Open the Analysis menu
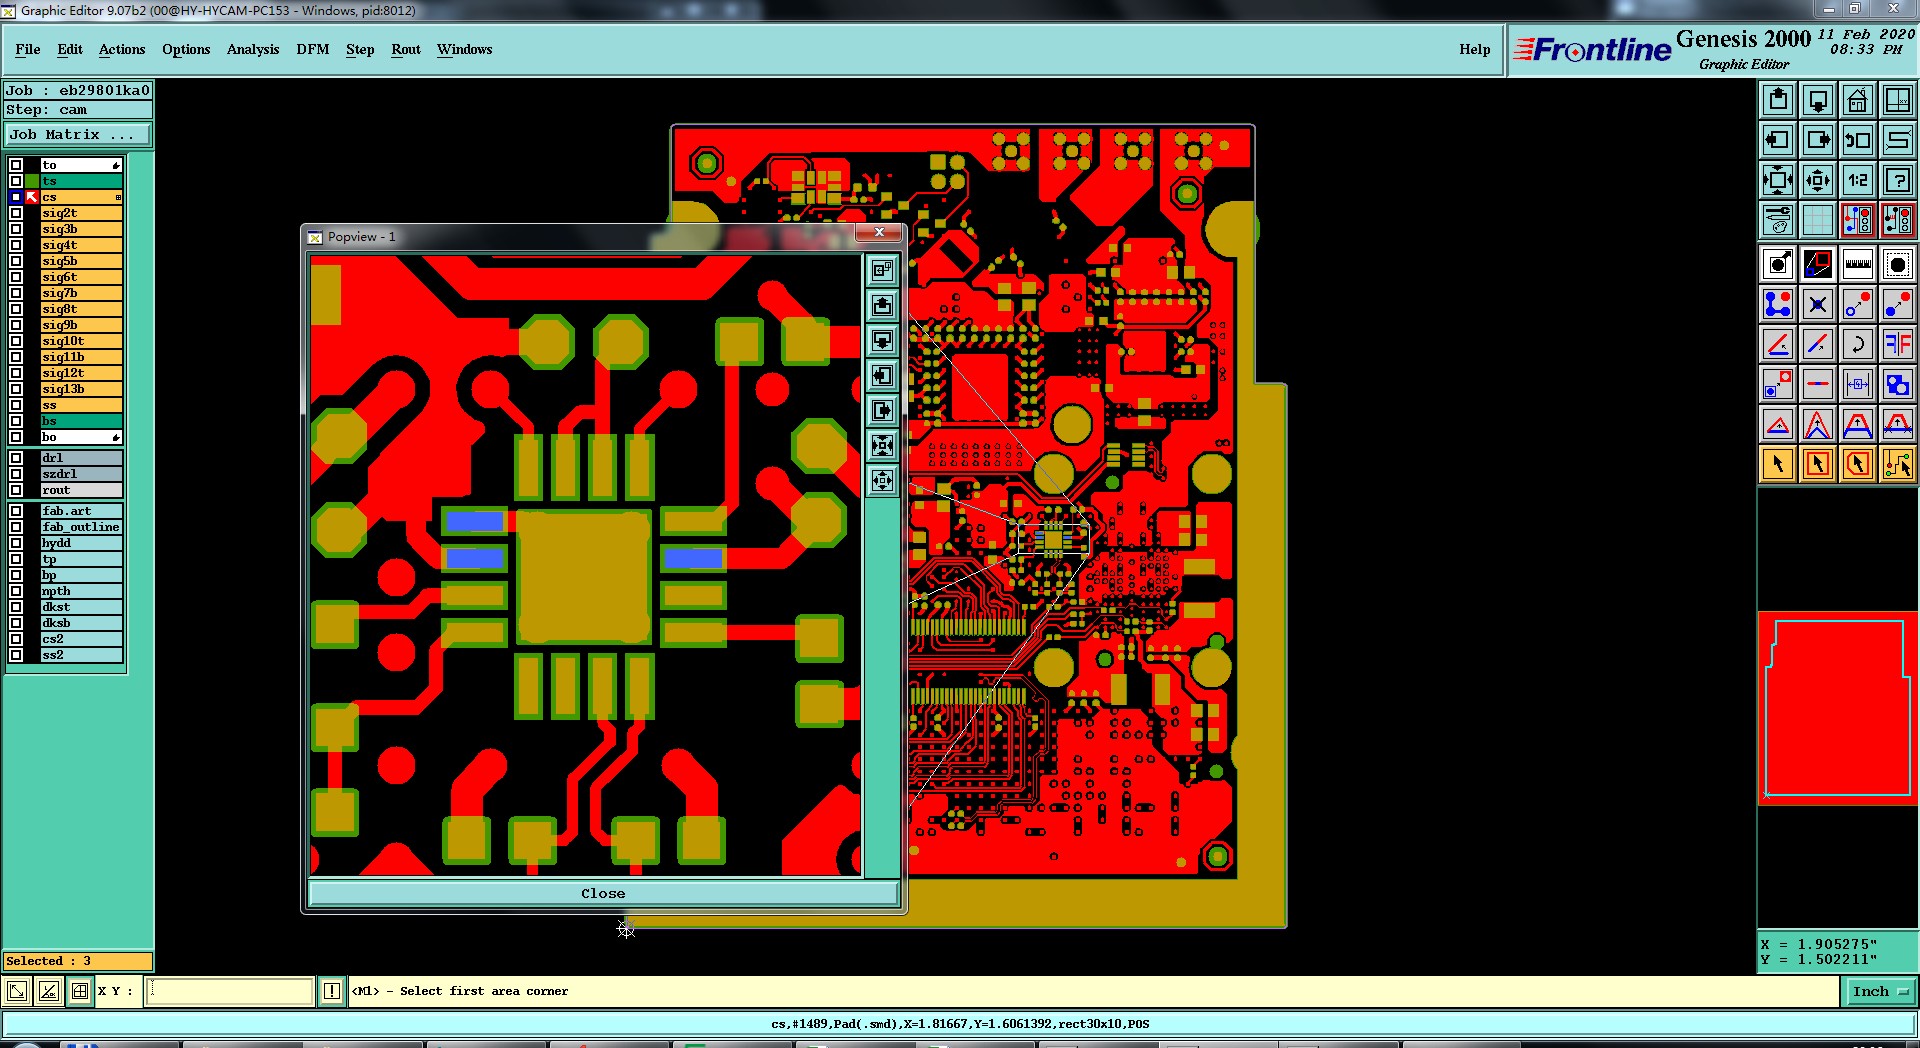This screenshot has height=1048, width=1920. tap(253, 49)
